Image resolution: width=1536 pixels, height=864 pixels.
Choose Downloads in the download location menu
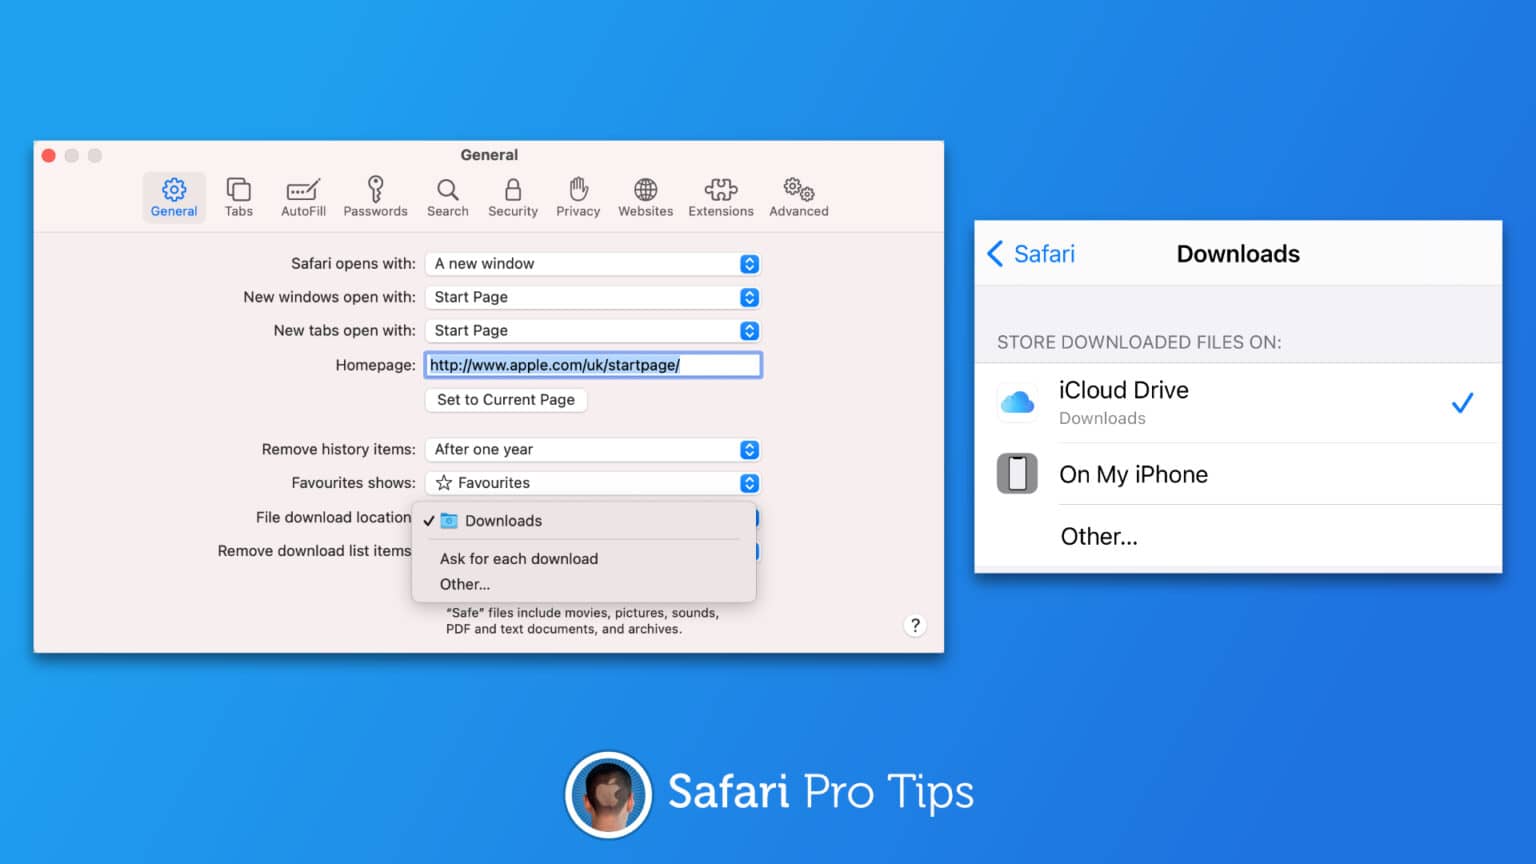(x=584, y=521)
